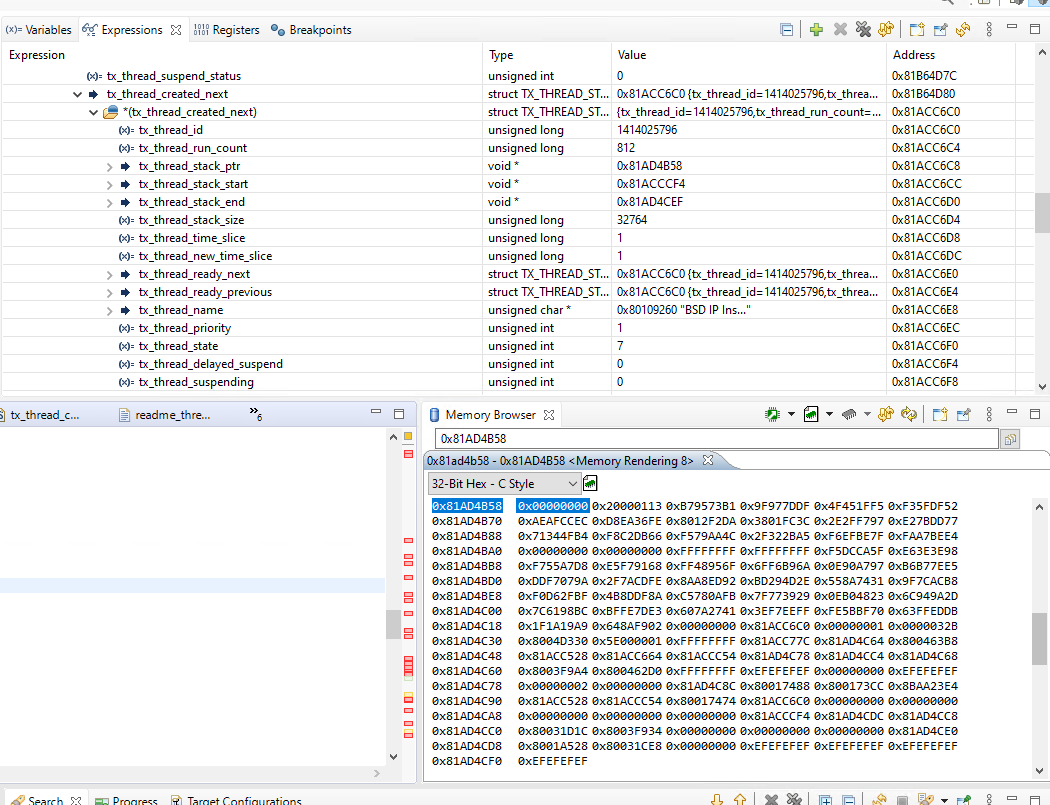Open Memory Browser in new window
The image size is (1050, 805).
click(x=938, y=413)
